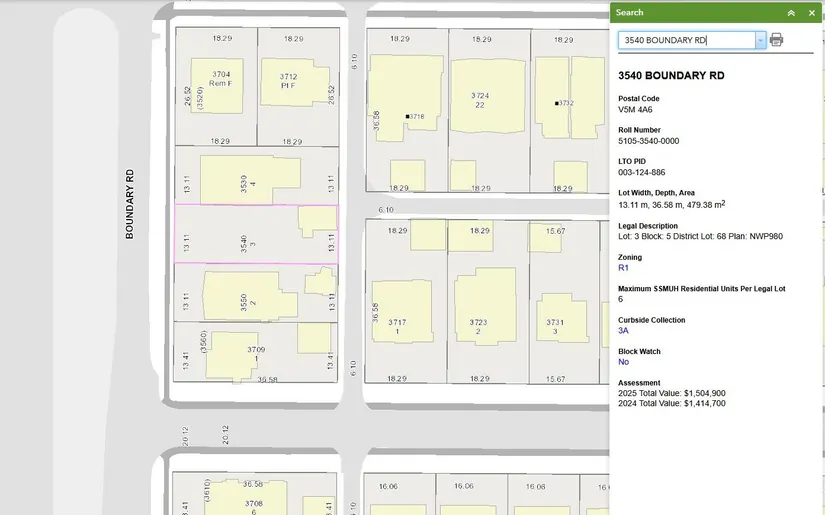Select lot 3724 on the map
The height and width of the screenshot is (515, 825).
tap(481, 100)
